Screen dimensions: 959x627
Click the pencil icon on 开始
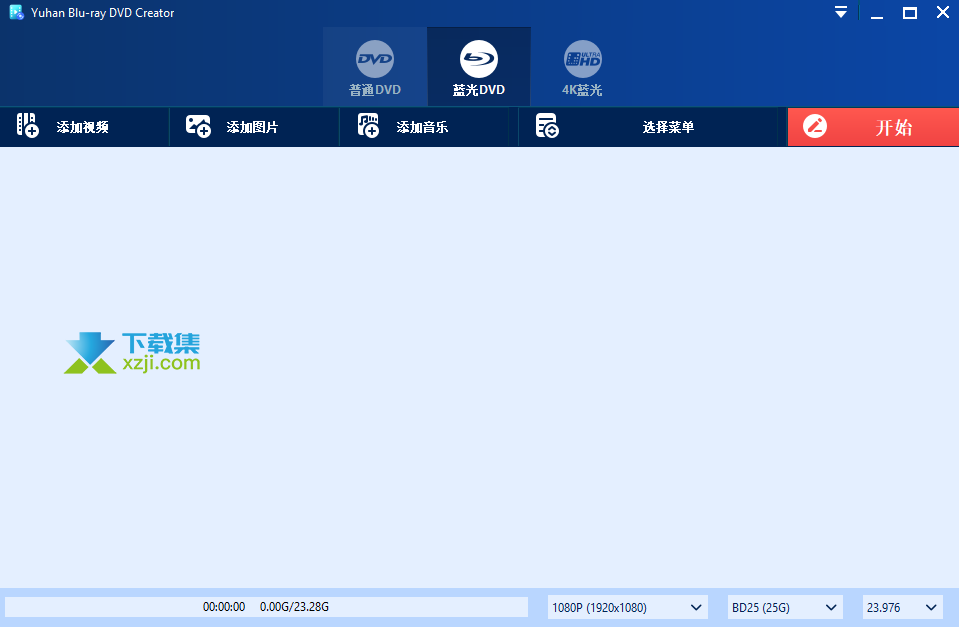[815, 127]
